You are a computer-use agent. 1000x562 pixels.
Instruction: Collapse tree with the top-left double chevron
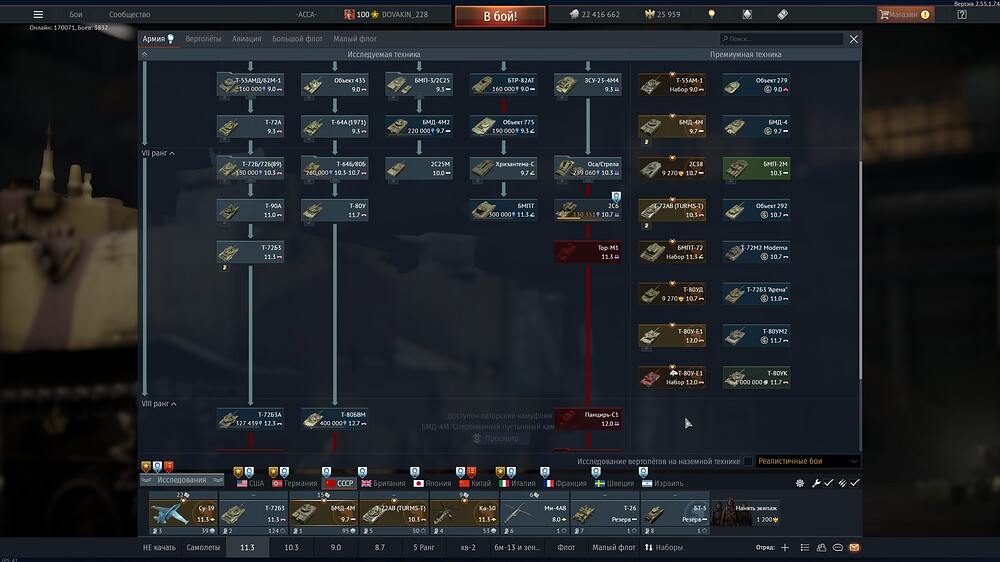(x=145, y=55)
